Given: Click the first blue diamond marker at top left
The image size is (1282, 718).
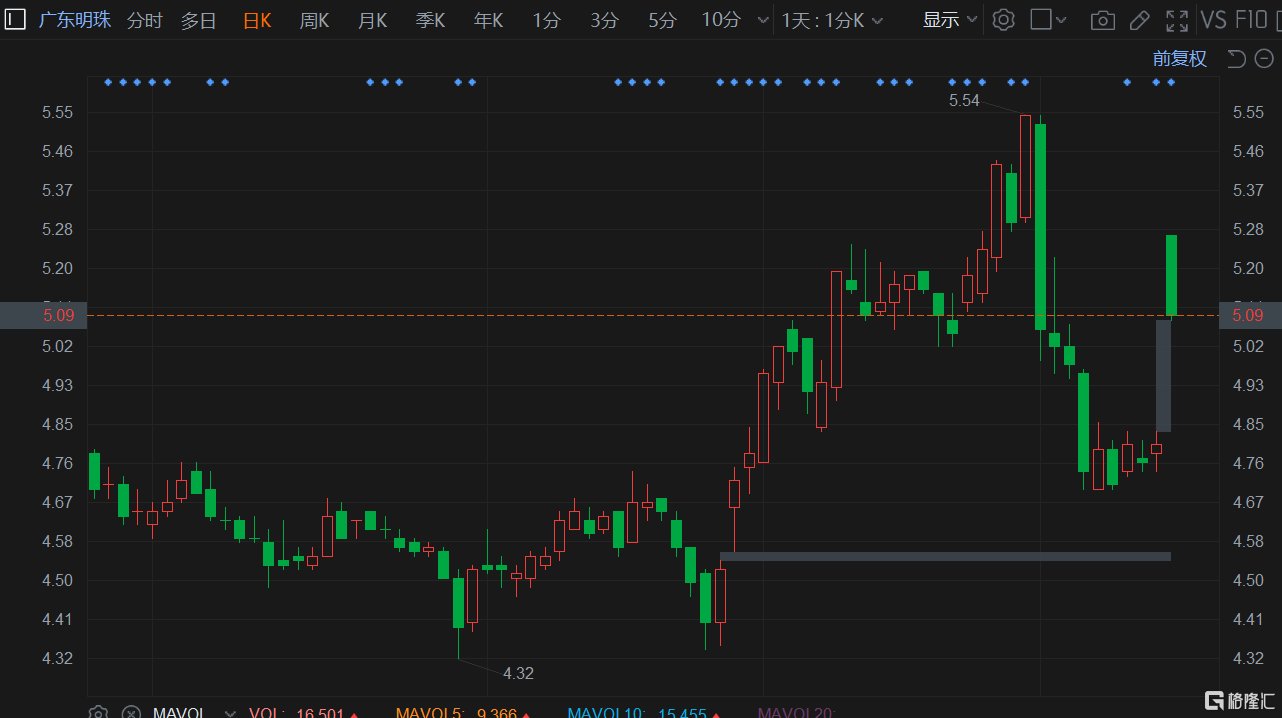Looking at the screenshot, I should 108,82.
